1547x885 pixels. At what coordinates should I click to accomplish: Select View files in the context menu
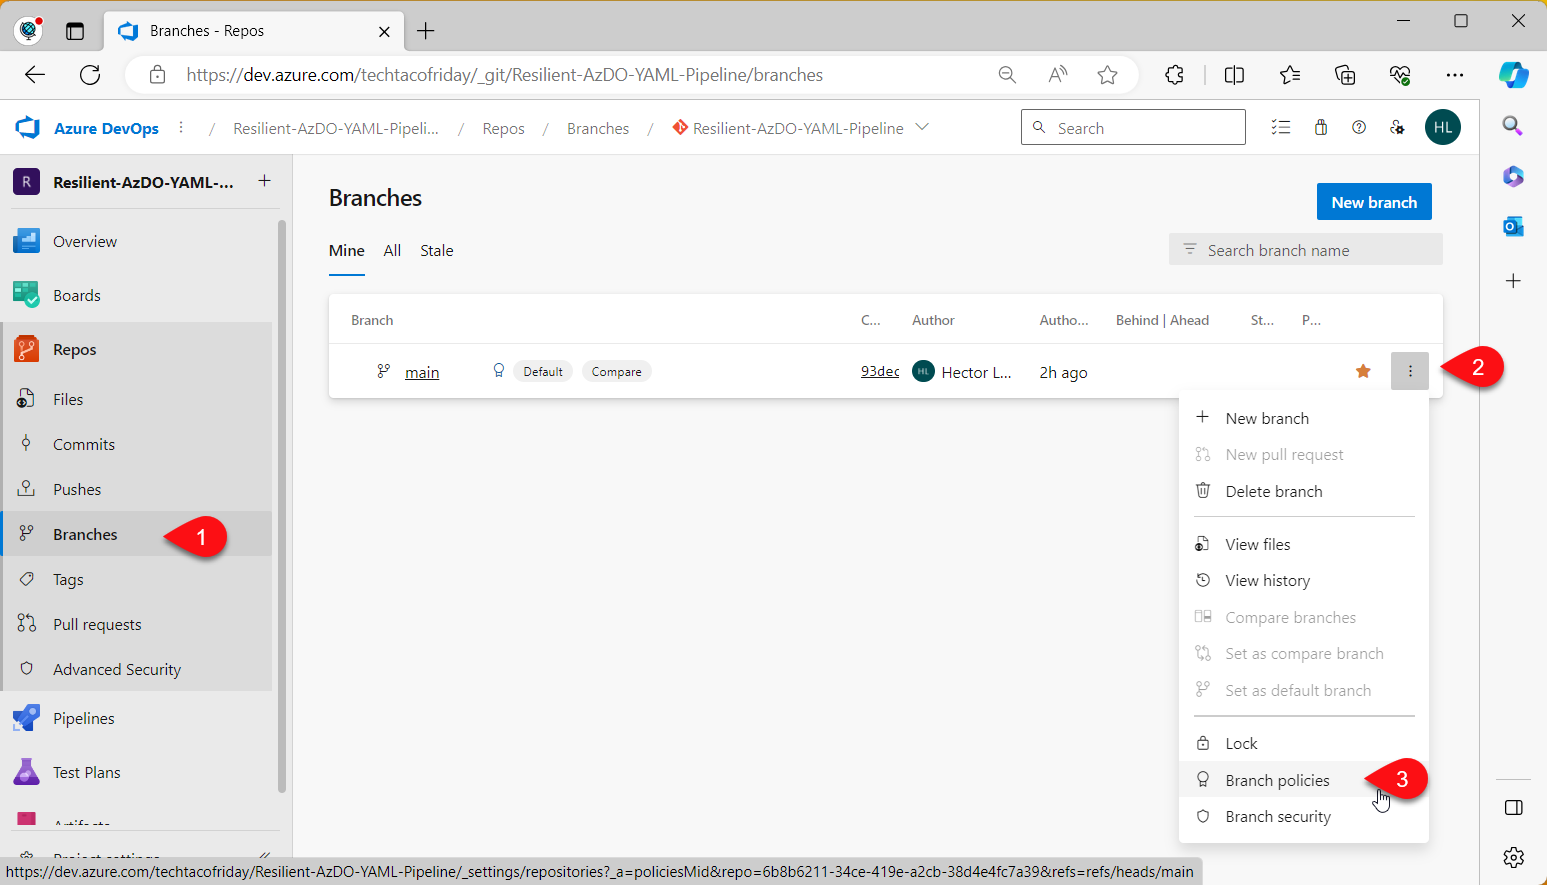click(x=1304, y=544)
